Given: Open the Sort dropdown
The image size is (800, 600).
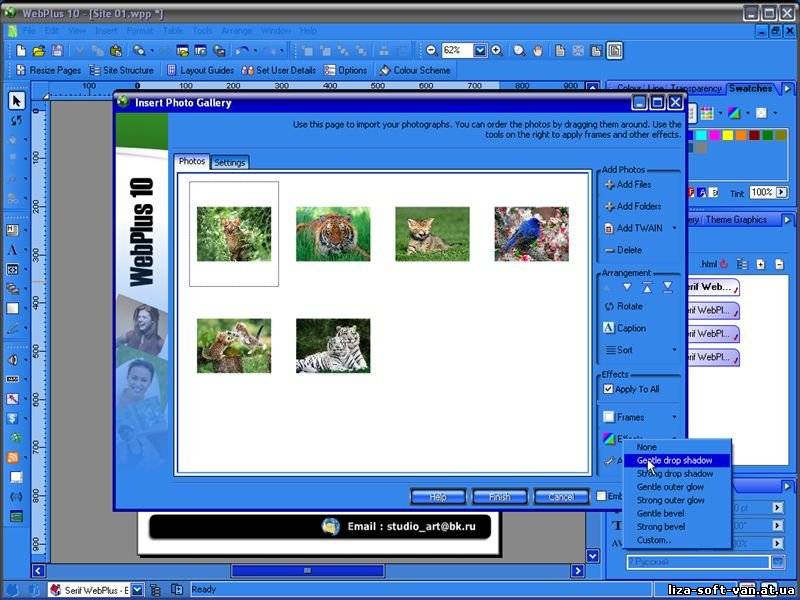Looking at the screenshot, I should pos(674,350).
